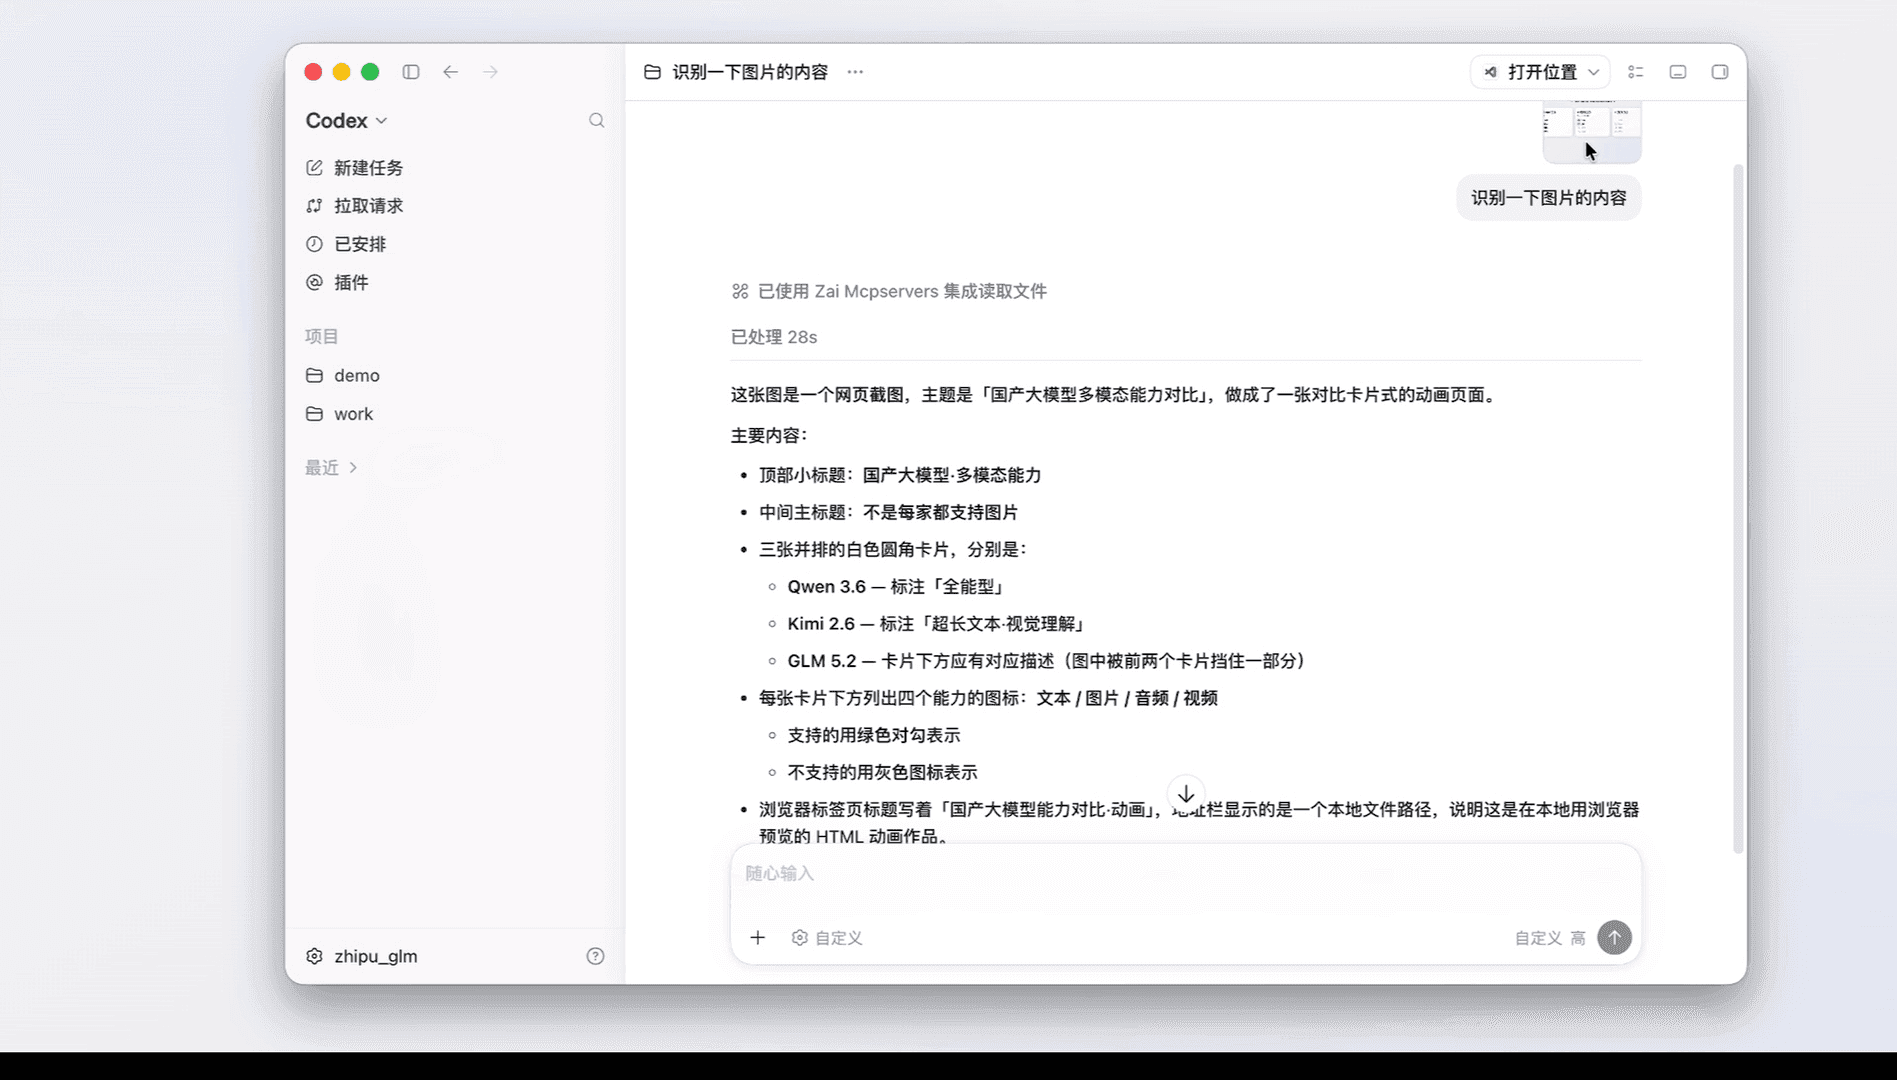This screenshot has width=1897, height=1080.
Task: Open the task list icon in toolbar
Action: (x=1636, y=72)
